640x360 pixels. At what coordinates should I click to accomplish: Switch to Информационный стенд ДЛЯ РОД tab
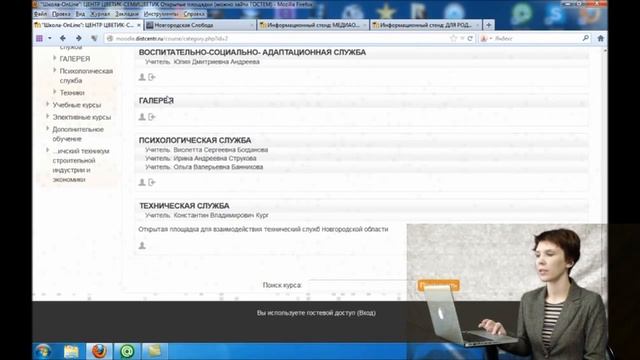click(x=426, y=25)
